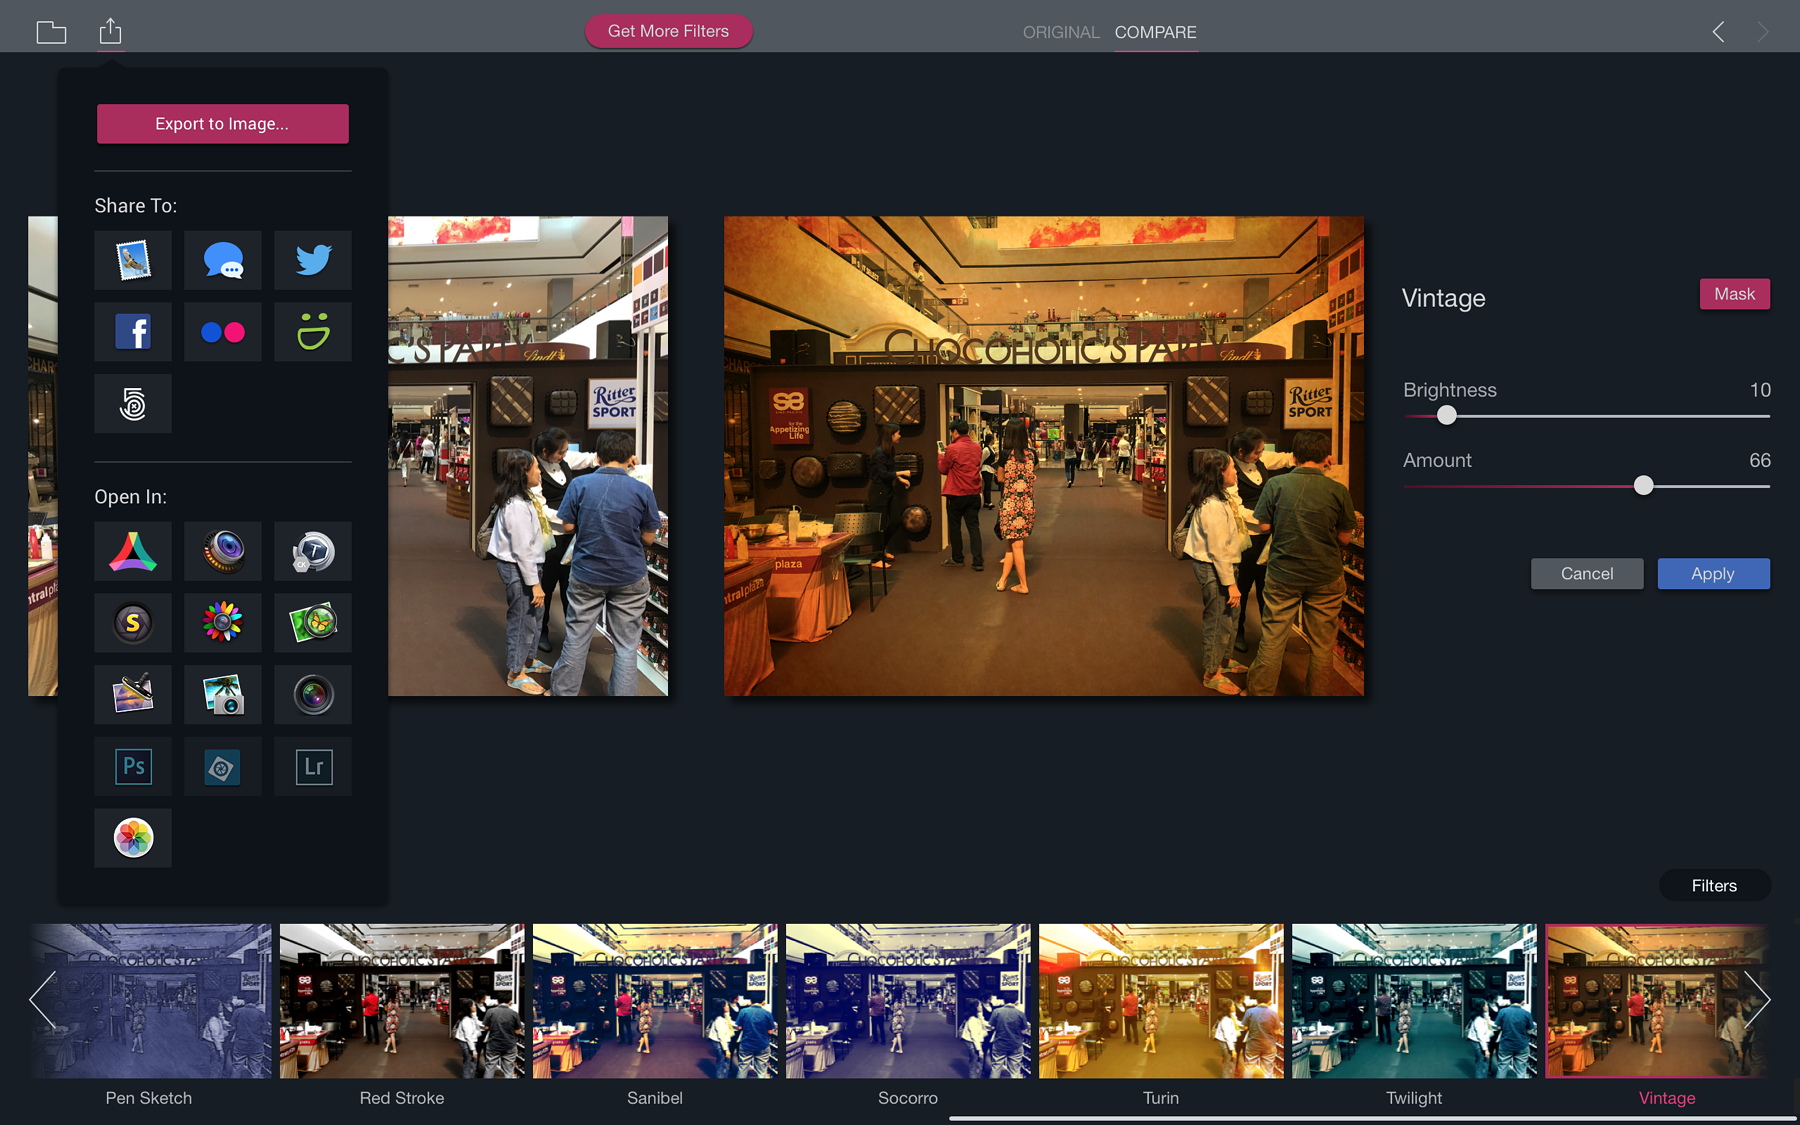Open in Snapheal yellow S icon
This screenshot has height=1125, width=1800.
point(133,623)
